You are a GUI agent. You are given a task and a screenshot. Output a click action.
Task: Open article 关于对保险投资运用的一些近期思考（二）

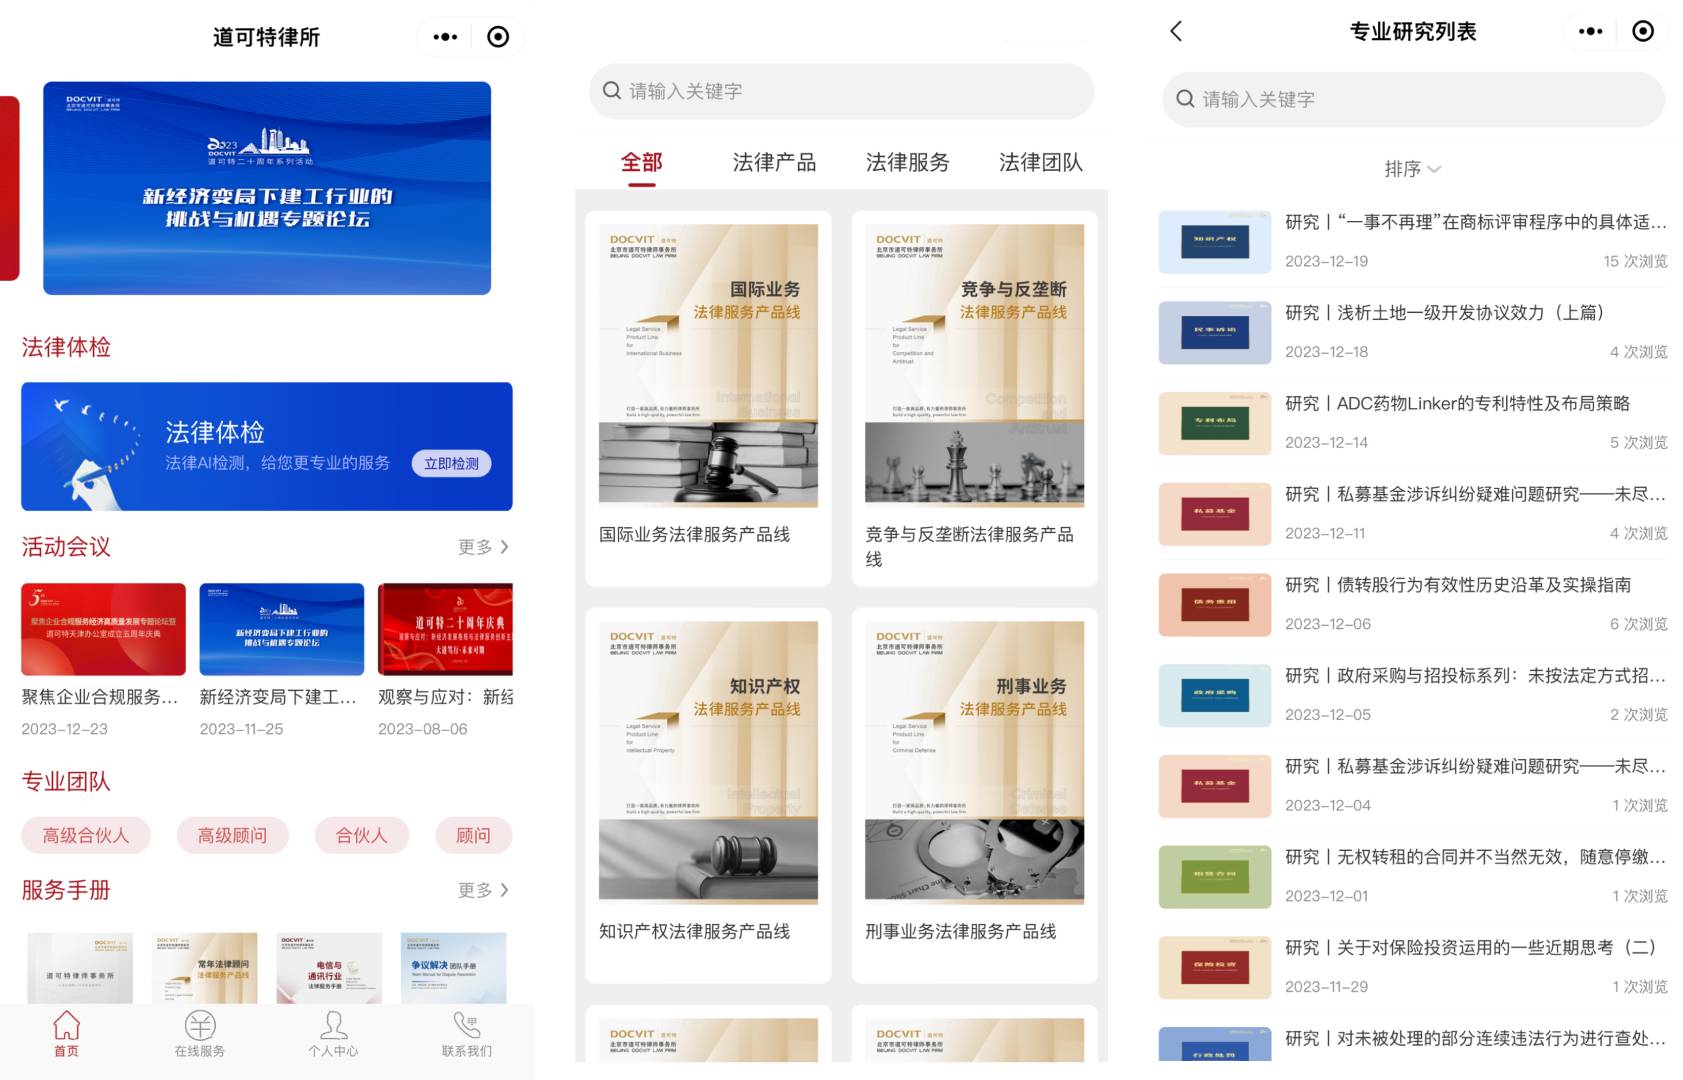point(1413,967)
